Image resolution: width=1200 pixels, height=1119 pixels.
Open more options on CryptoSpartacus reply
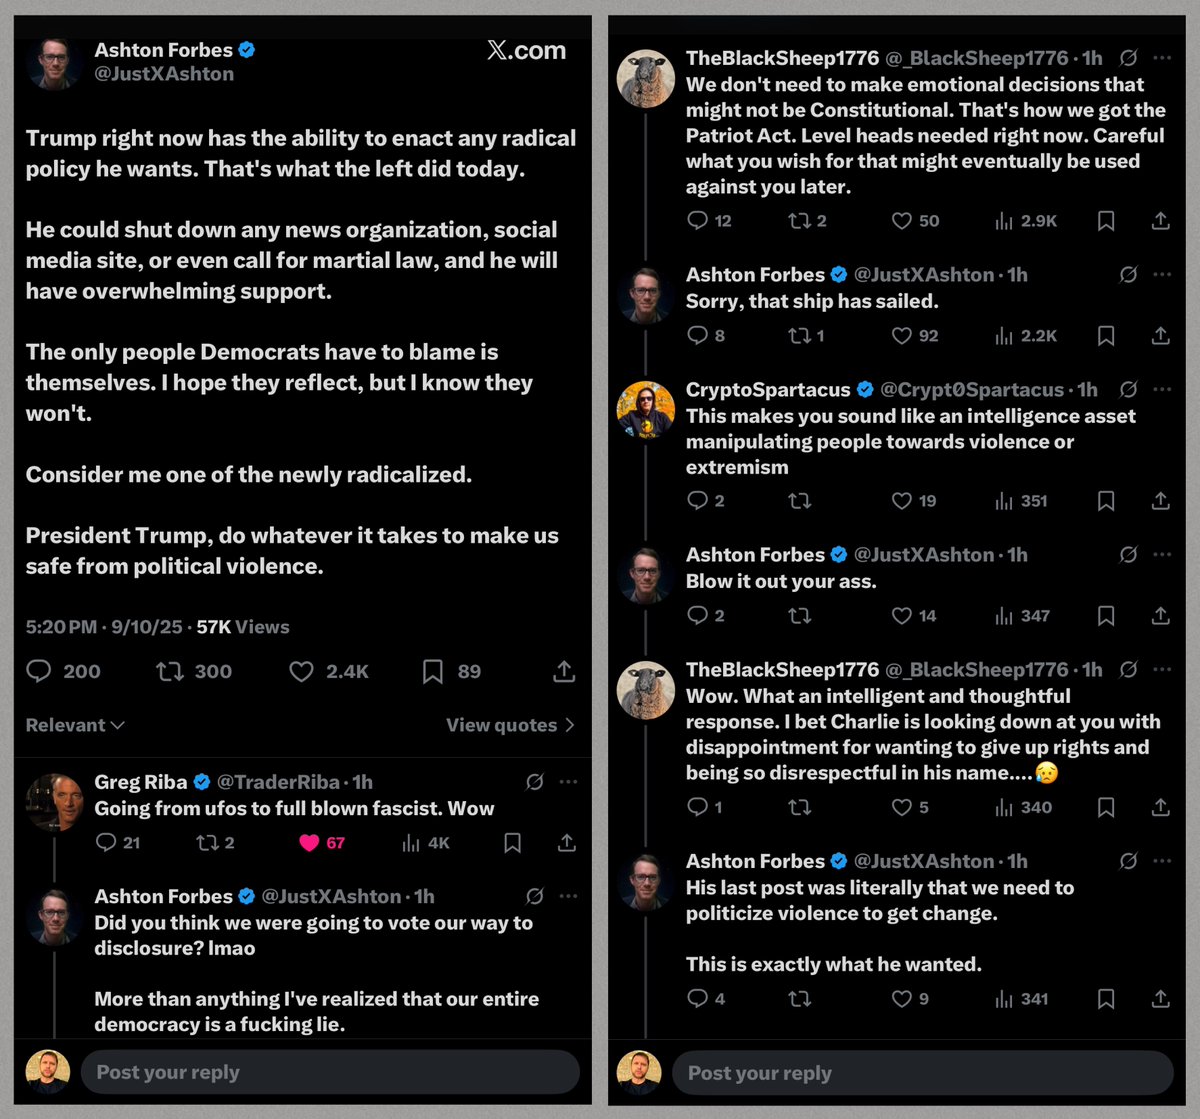click(1161, 389)
